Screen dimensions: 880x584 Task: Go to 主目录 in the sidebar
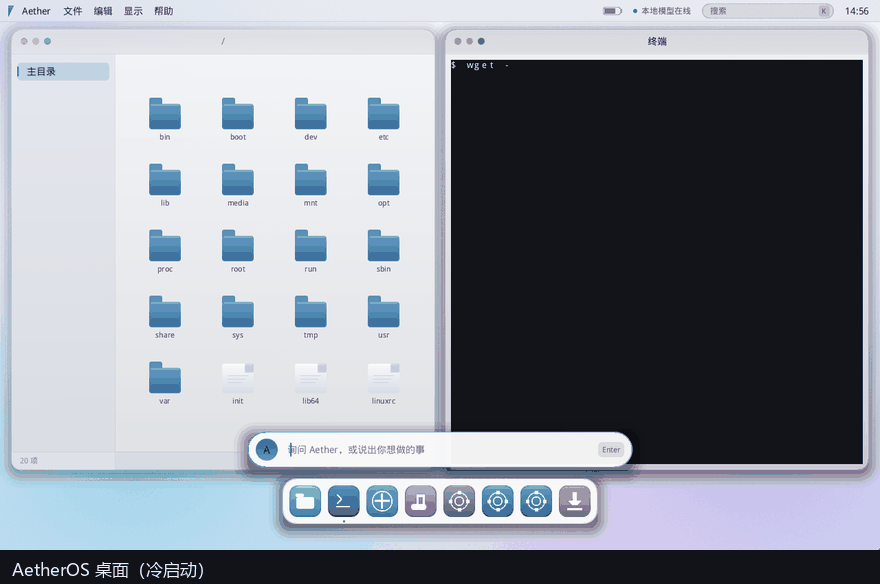tap(63, 72)
